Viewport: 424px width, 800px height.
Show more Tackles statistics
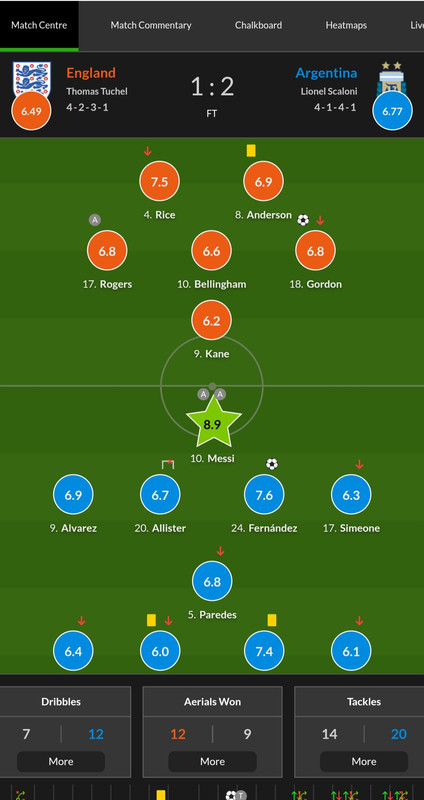364,761
